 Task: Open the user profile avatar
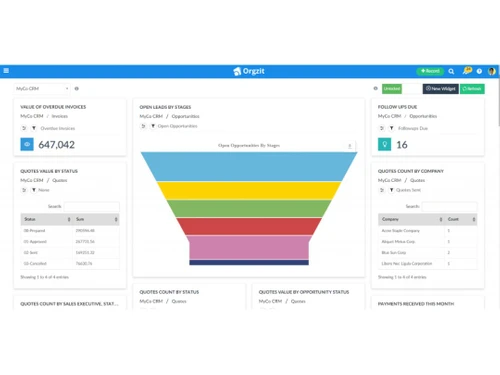(492, 71)
